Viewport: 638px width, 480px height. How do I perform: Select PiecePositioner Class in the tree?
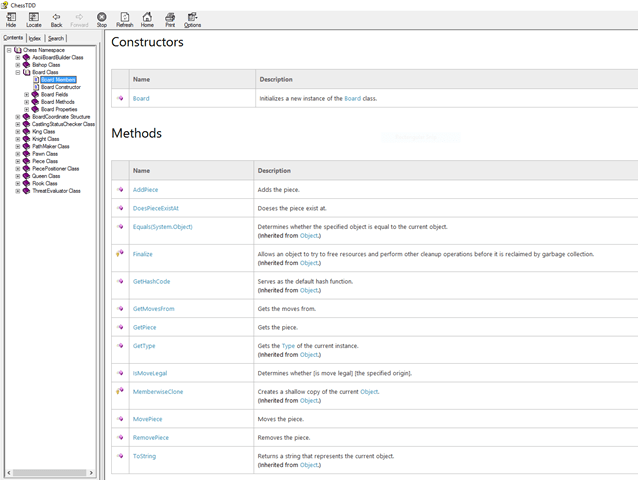[55, 168]
